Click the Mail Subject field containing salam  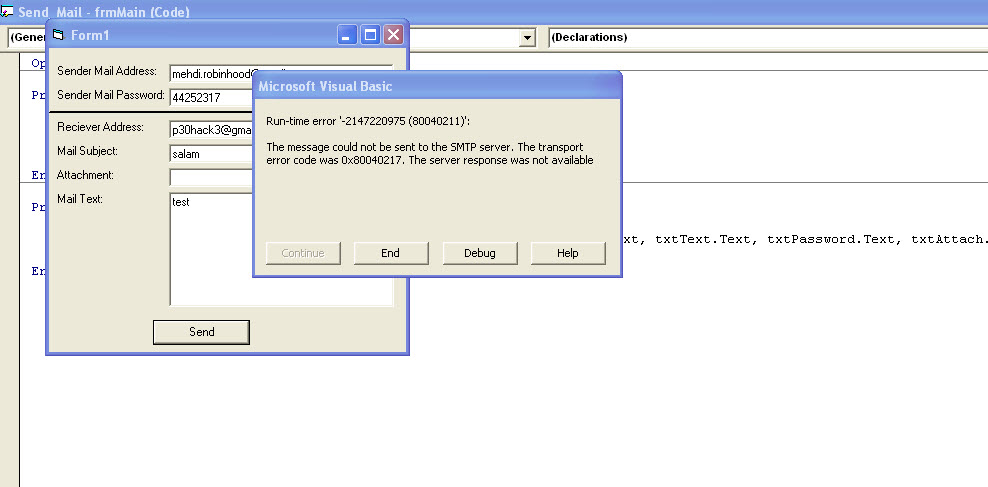[x=212, y=154]
